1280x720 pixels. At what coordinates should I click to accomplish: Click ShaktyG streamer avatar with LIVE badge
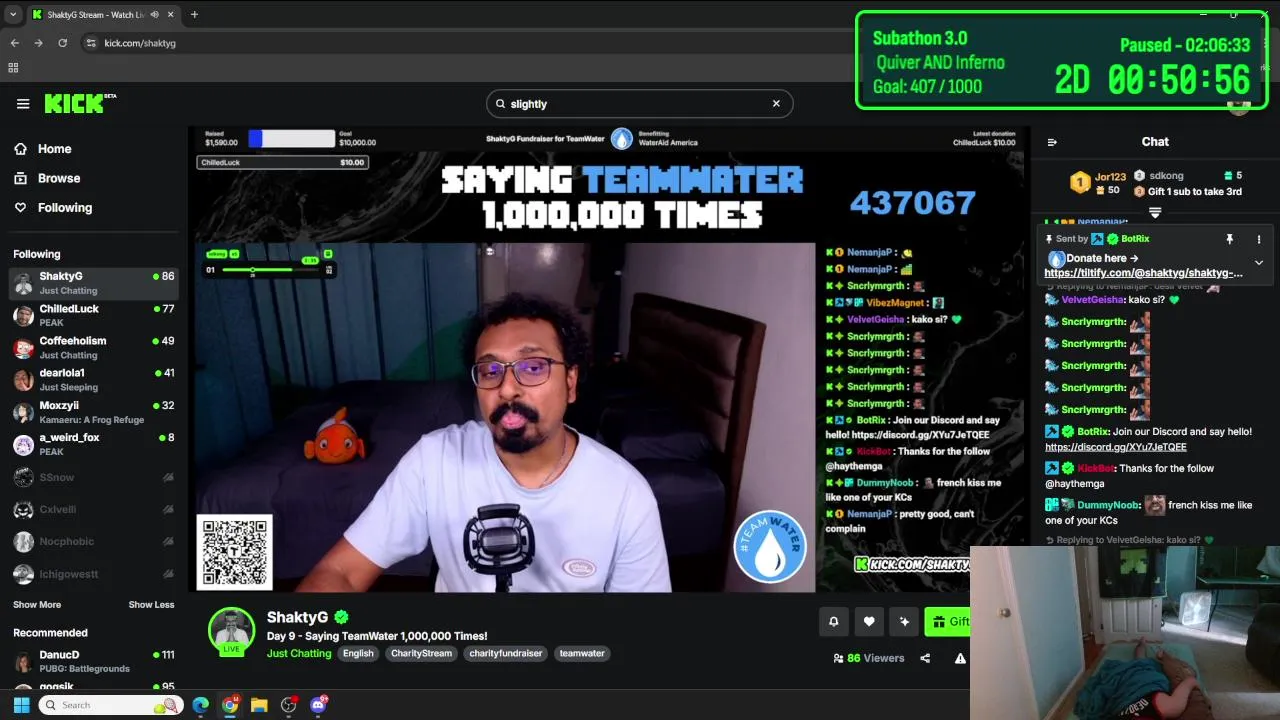[x=231, y=631]
